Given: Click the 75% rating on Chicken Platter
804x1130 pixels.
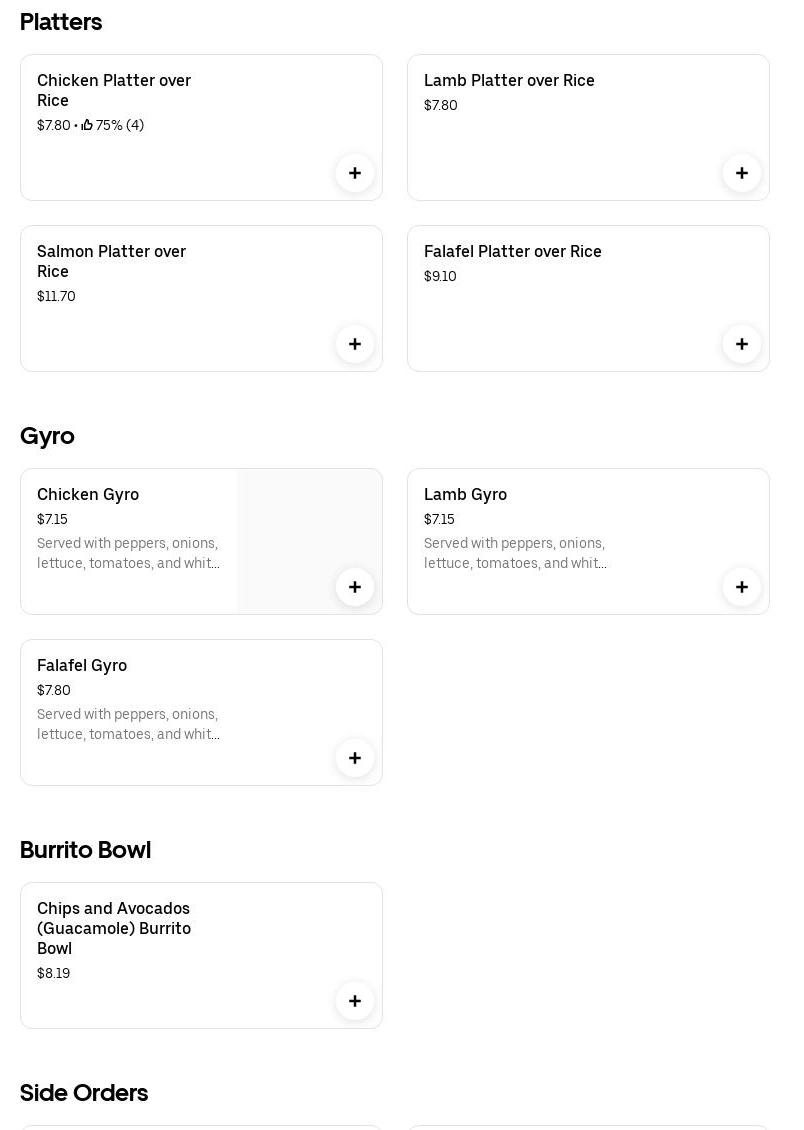Looking at the screenshot, I should coord(114,126).
